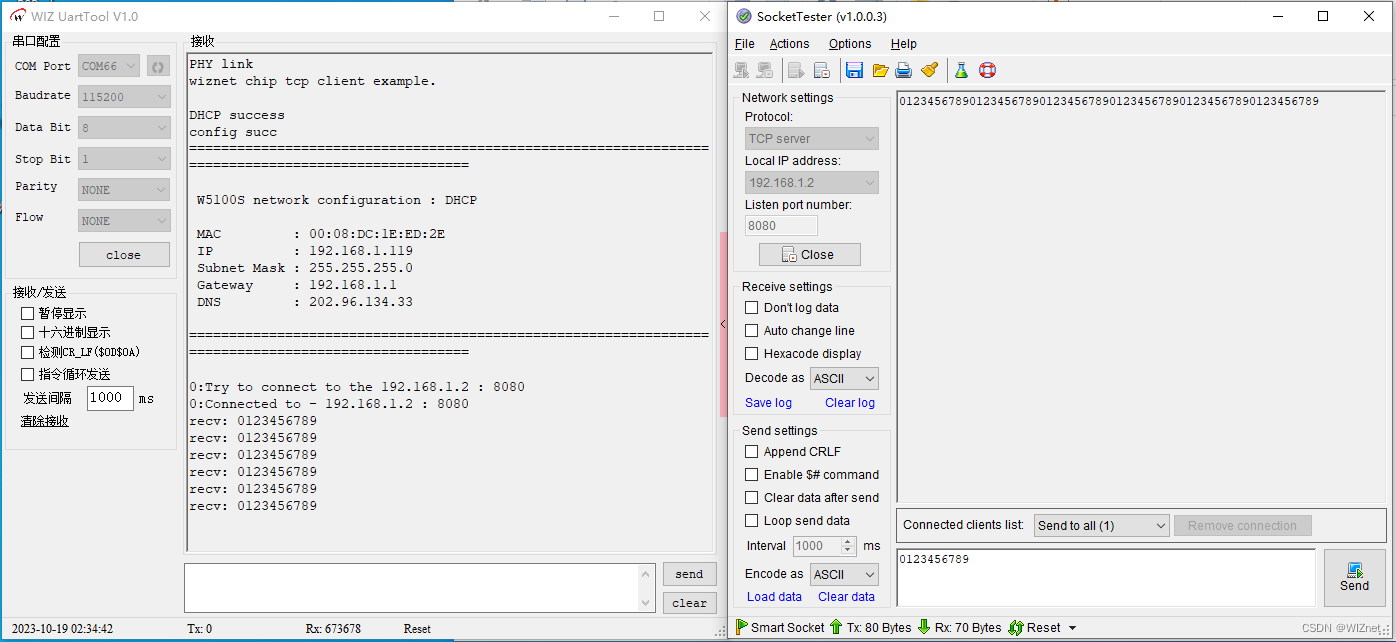
Task: Open the Help menu
Action: [904, 44]
